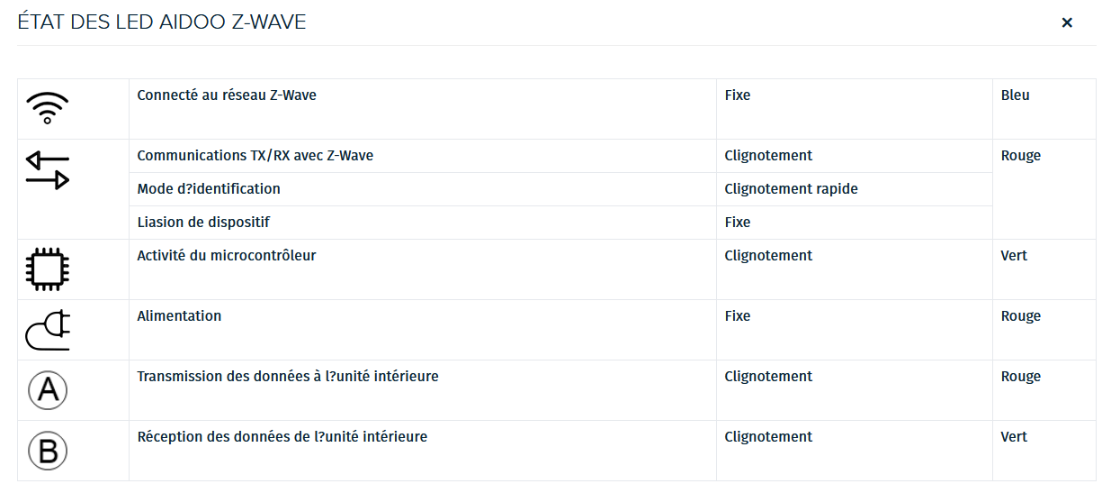Click the "Alimentation" row label
This screenshot has height=487, width=1112.
(x=179, y=316)
